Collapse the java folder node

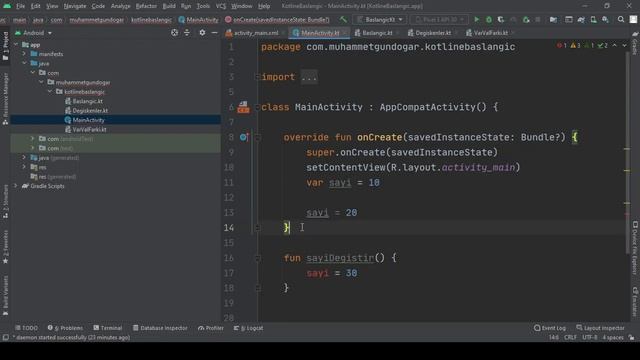coord(24,63)
